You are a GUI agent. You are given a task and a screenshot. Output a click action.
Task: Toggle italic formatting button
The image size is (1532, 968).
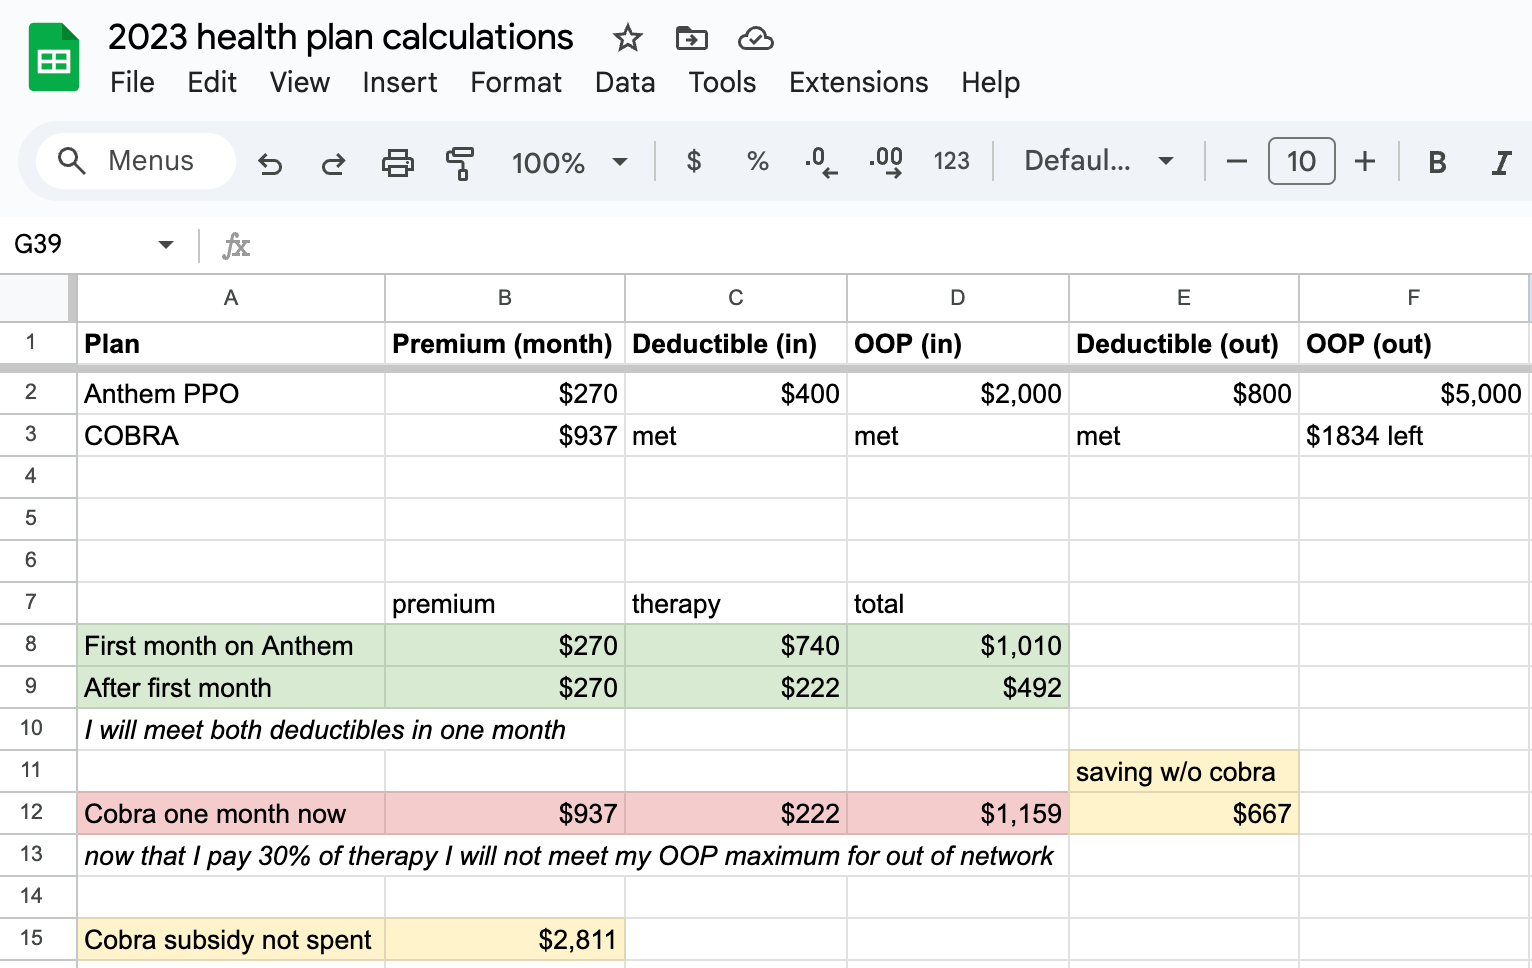(1501, 162)
